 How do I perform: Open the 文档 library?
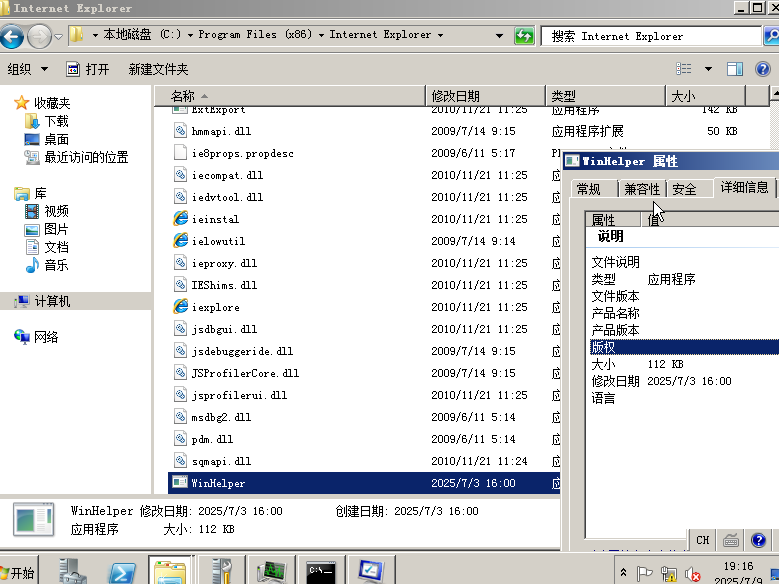[56, 247]
